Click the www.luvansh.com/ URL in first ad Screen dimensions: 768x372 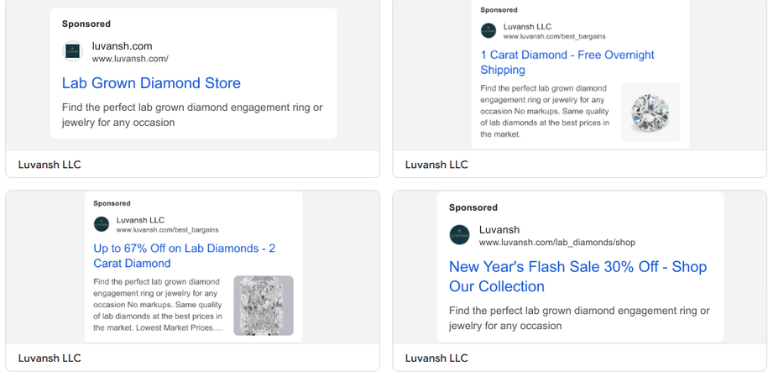[x=130, y=59]
